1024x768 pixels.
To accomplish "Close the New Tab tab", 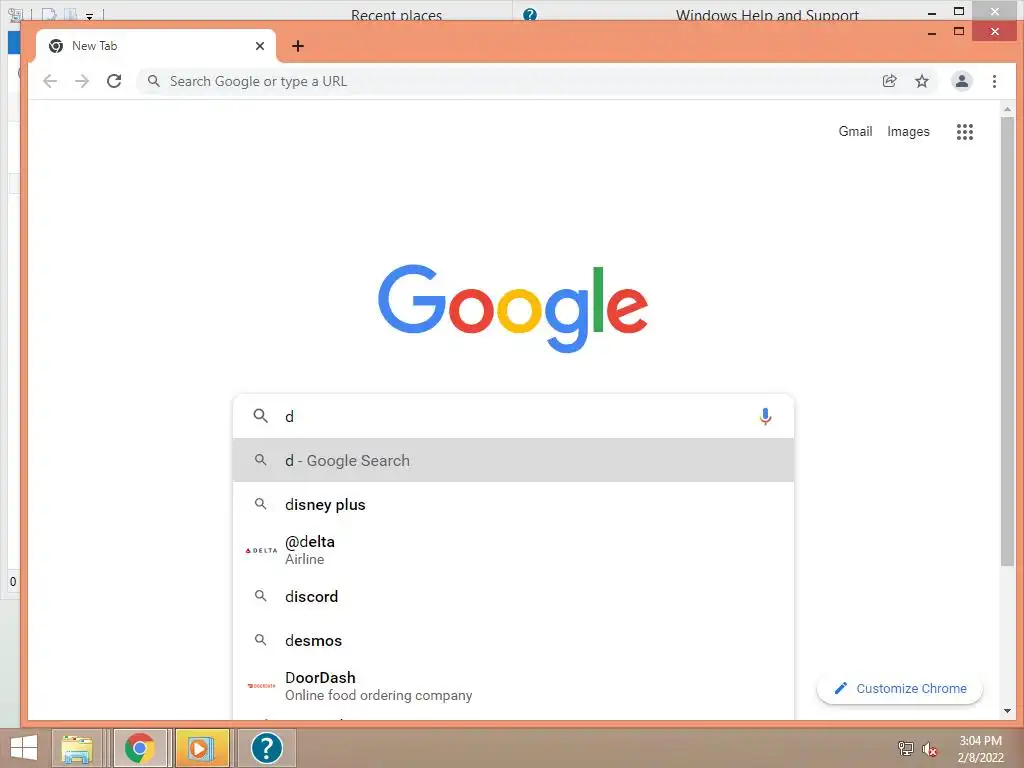I will point(260,46).
